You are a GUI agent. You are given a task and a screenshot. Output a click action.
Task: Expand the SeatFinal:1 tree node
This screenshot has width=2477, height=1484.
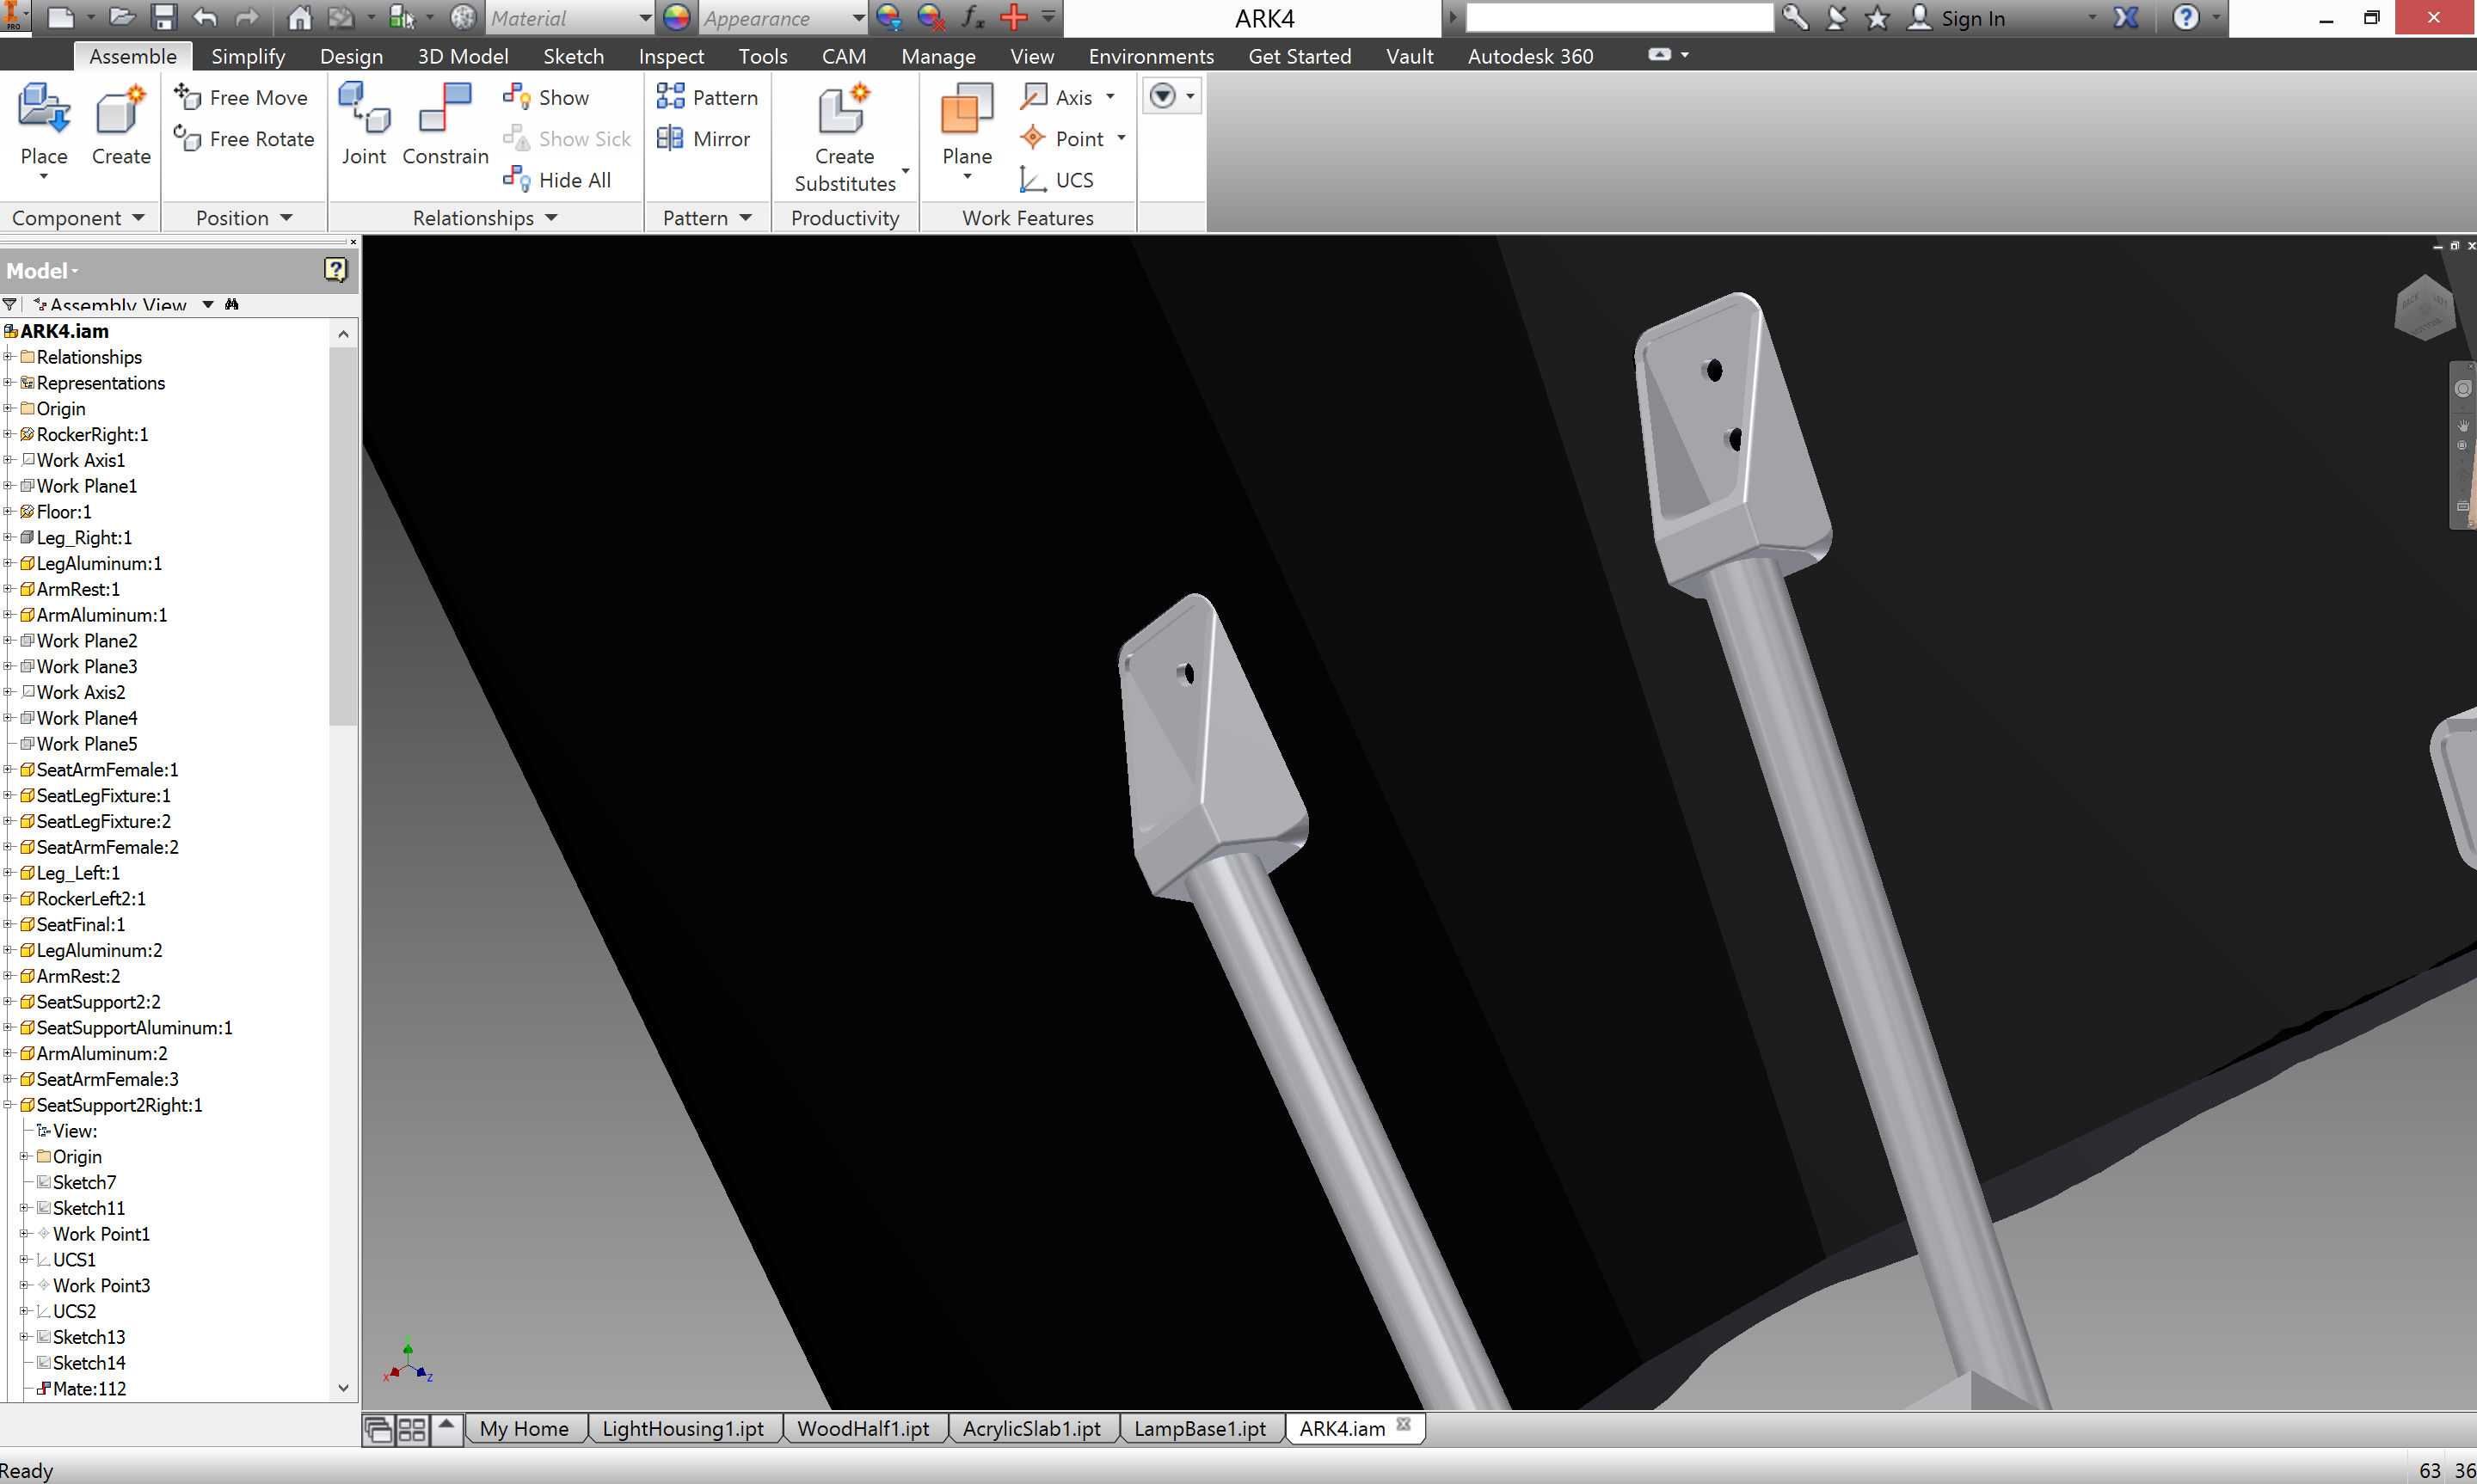(8, 924)
